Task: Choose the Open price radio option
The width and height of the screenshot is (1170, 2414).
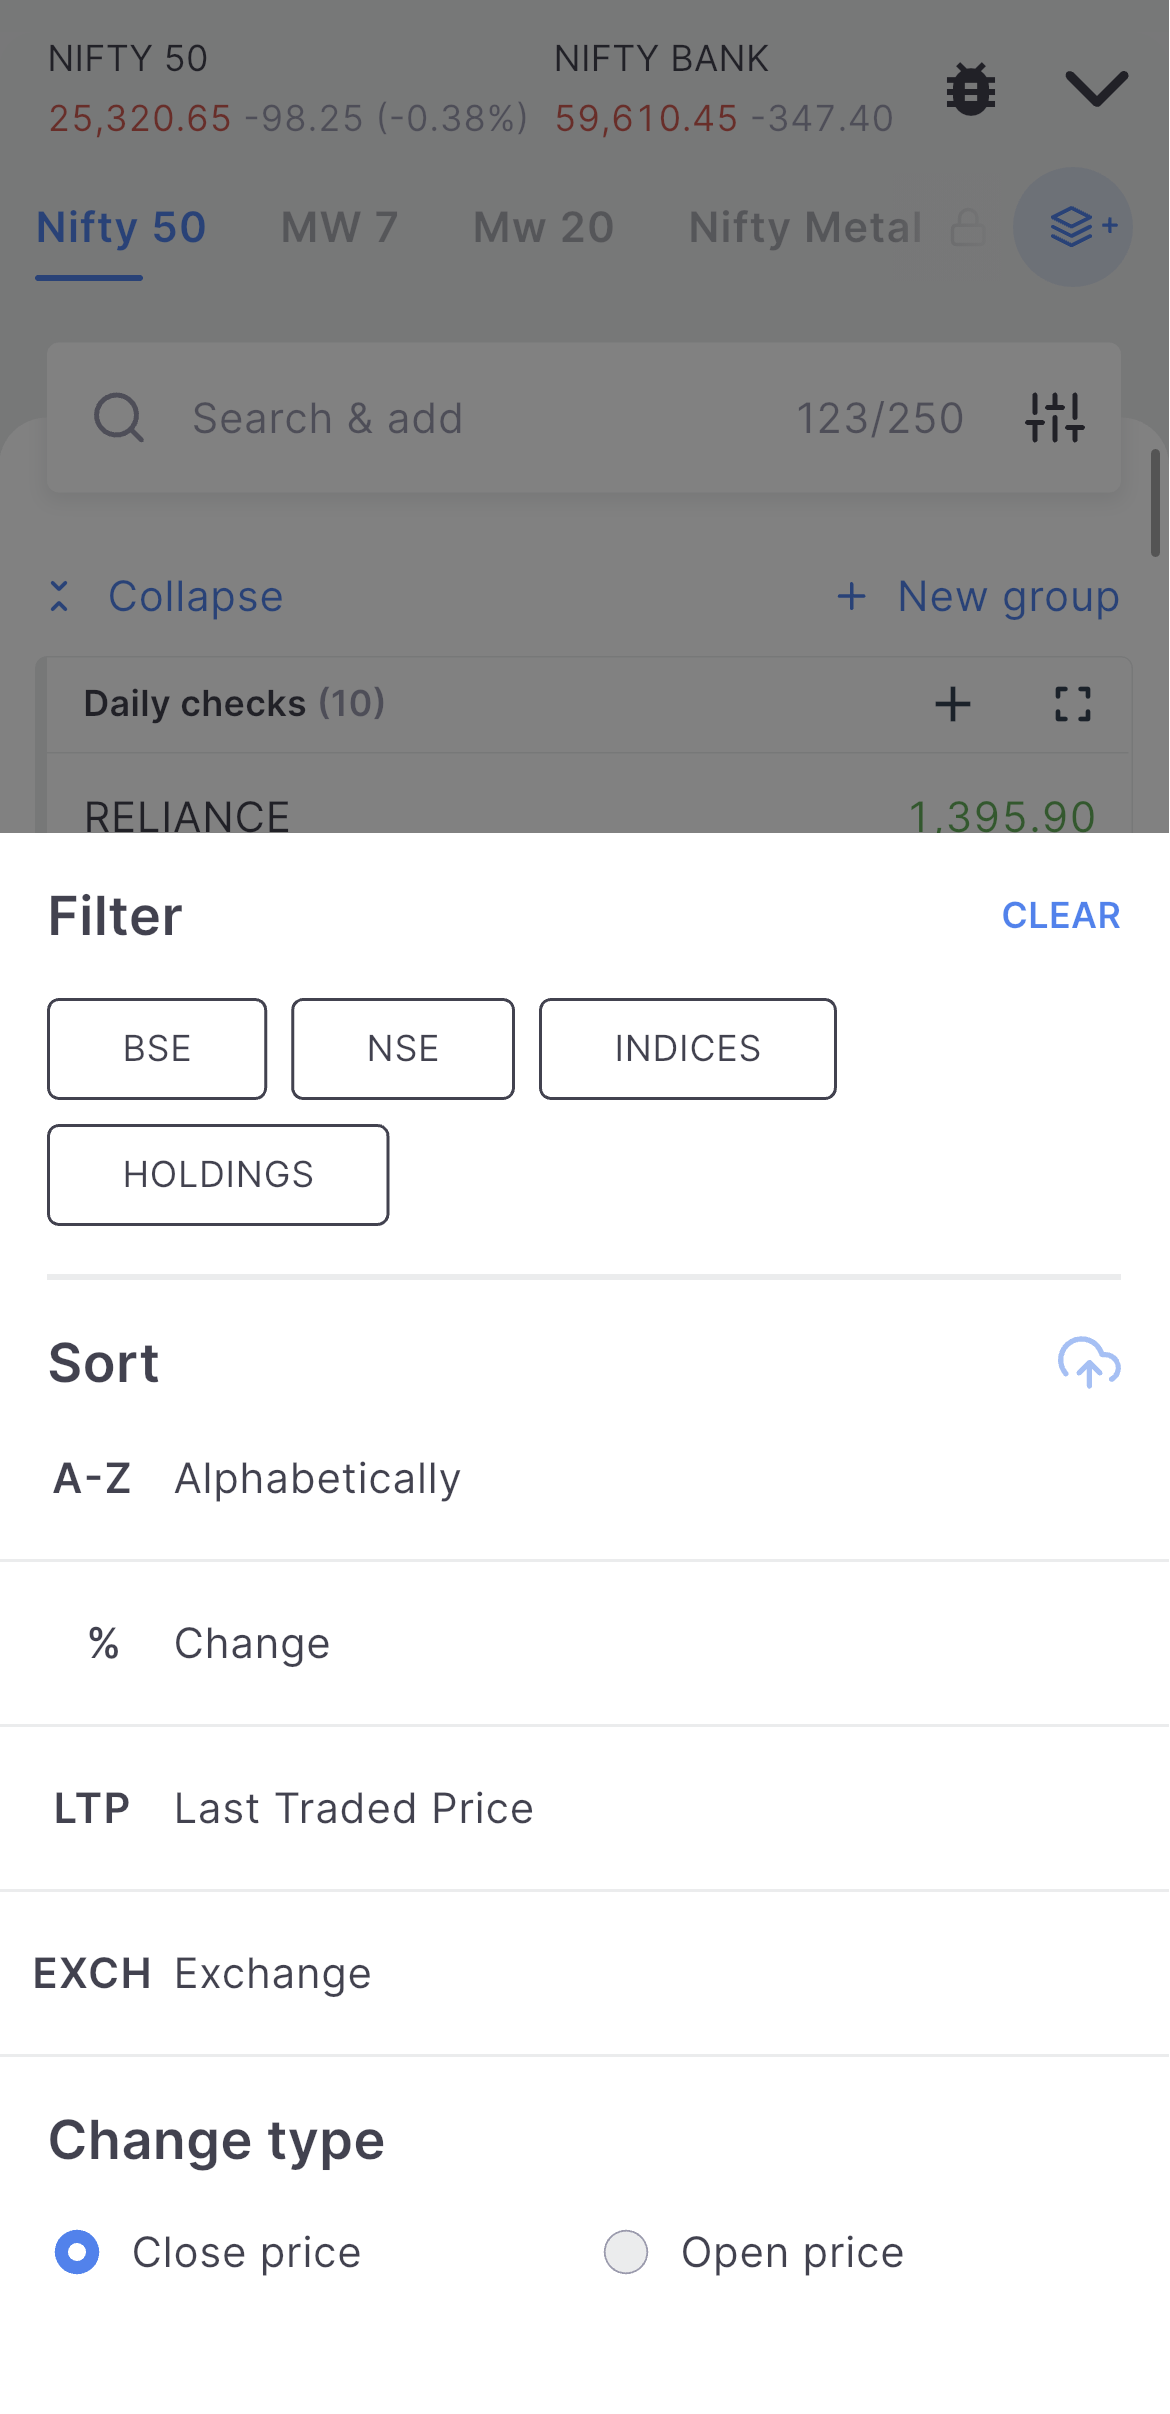Action: pos(626,2252)
